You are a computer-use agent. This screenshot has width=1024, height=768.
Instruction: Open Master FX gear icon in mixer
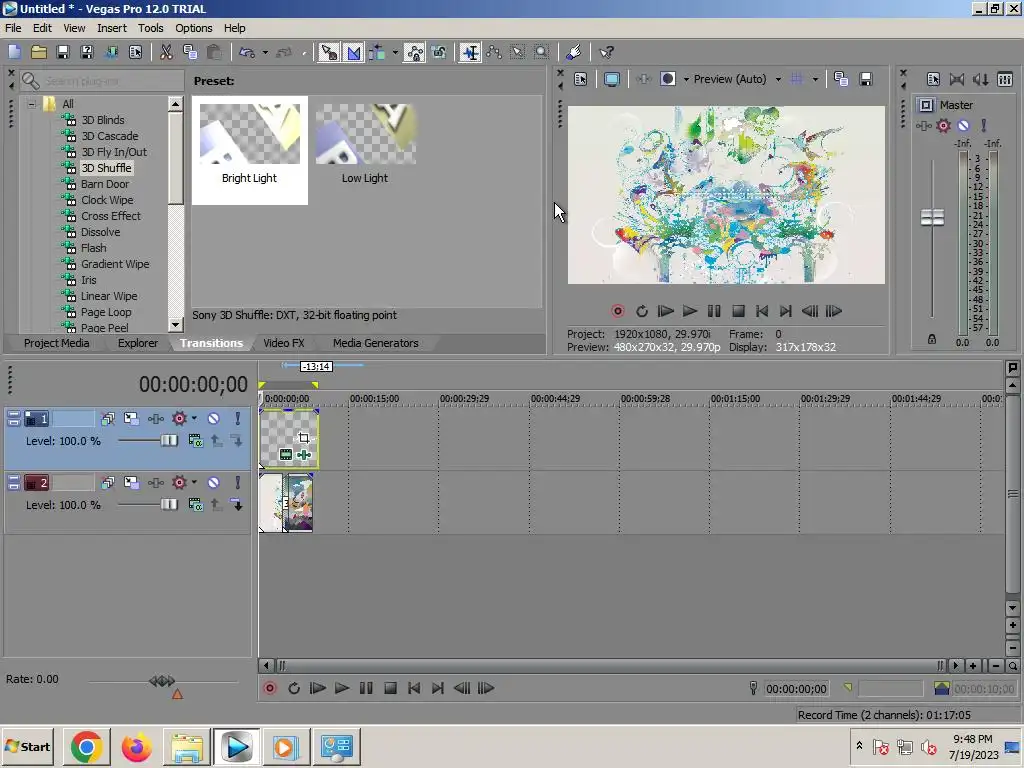(x=944, y=125)
